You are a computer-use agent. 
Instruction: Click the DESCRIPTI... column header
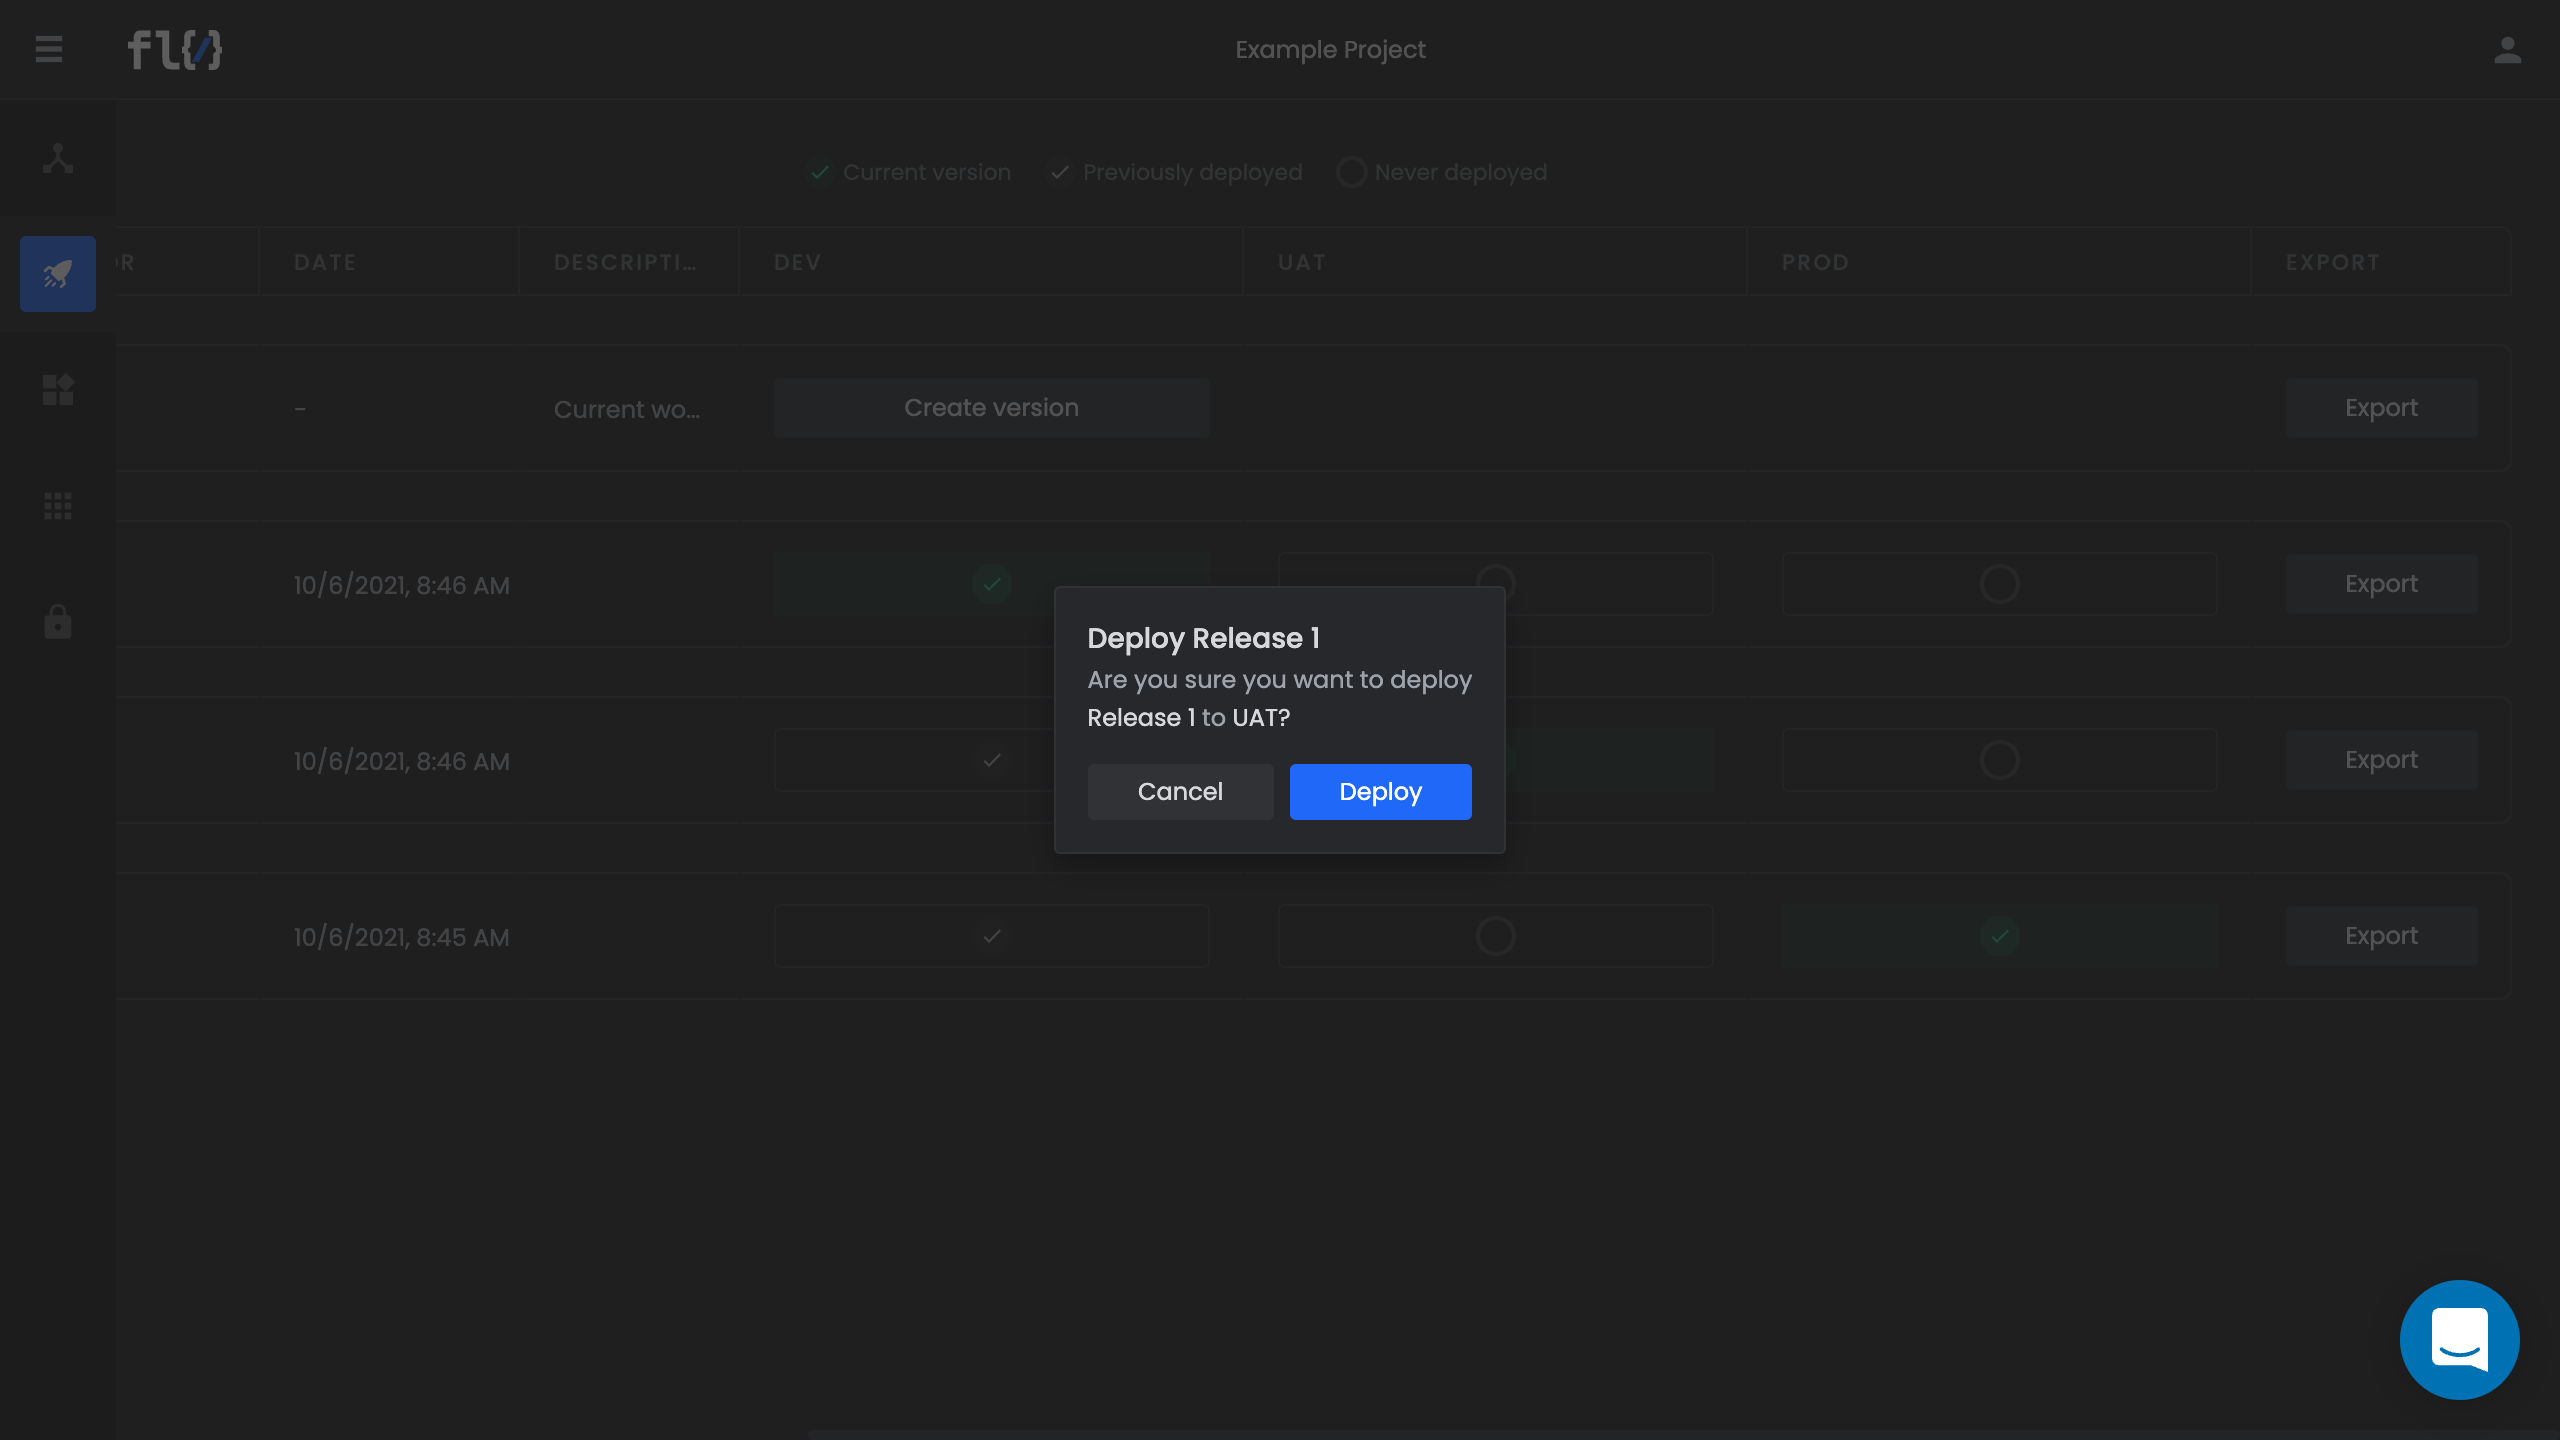coord(625,262)
